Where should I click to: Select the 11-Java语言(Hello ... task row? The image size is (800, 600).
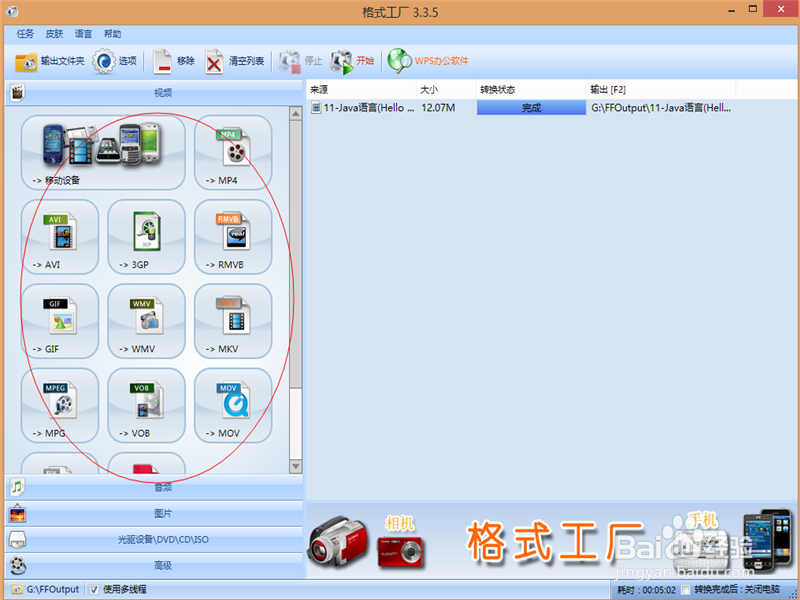pos(520,108)
